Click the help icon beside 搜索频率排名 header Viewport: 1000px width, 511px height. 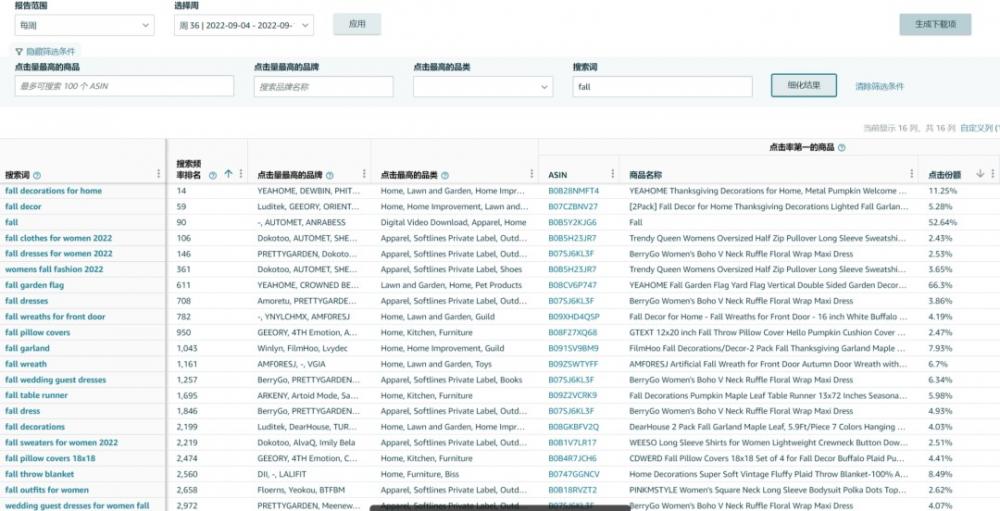coord(213,175)
